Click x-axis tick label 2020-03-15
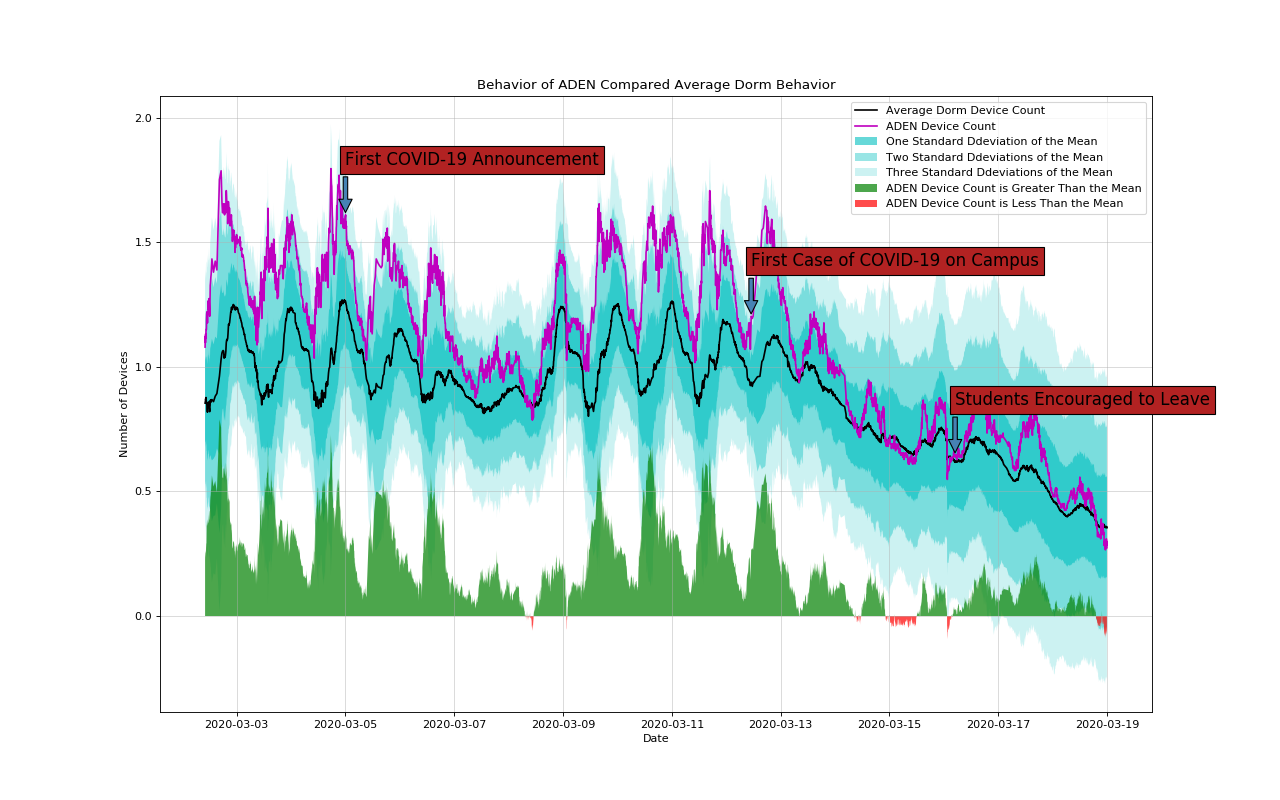Screen dimensions: 1280x800 click(889, 723)
